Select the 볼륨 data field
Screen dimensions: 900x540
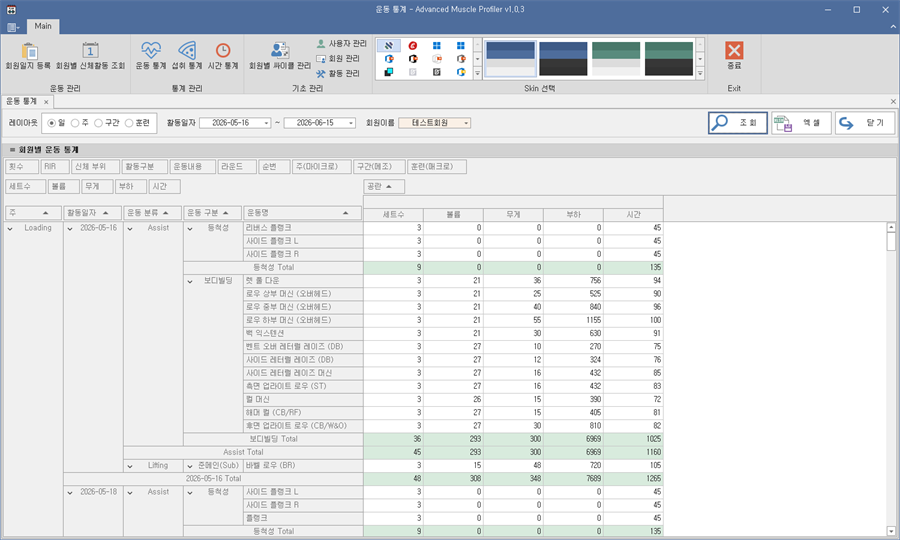[x=63, y=187]
